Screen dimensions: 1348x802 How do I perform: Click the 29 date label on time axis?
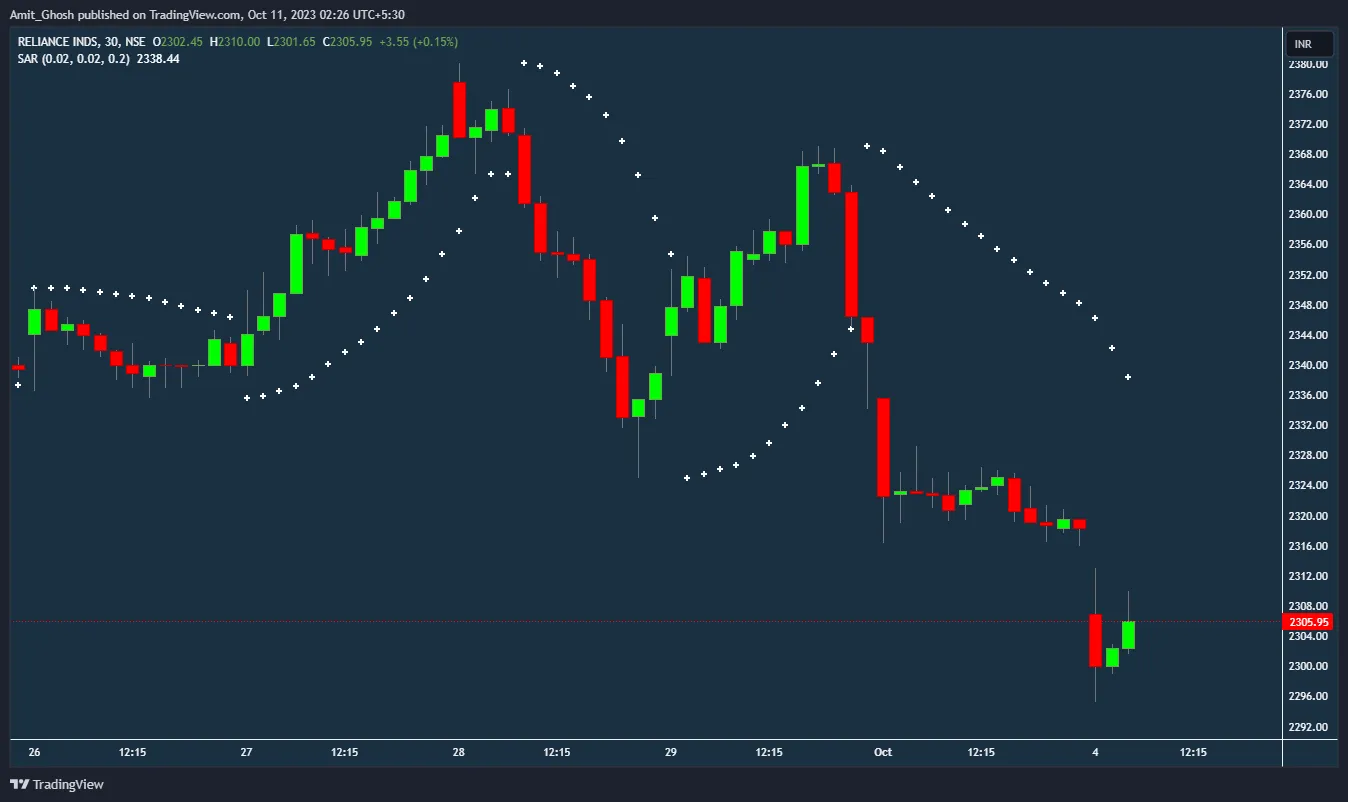click(670, 752)
